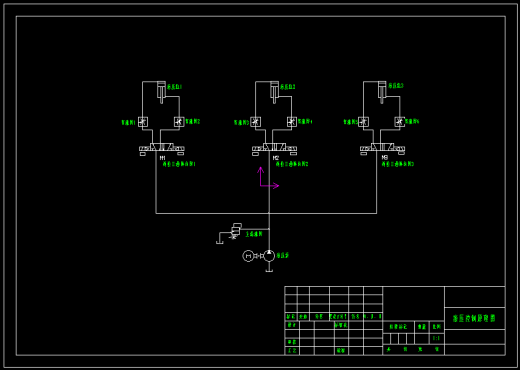This screenshot has width=520, height=370.
Task: Click the green label under M1 valve
Action: tap(179, 164)
